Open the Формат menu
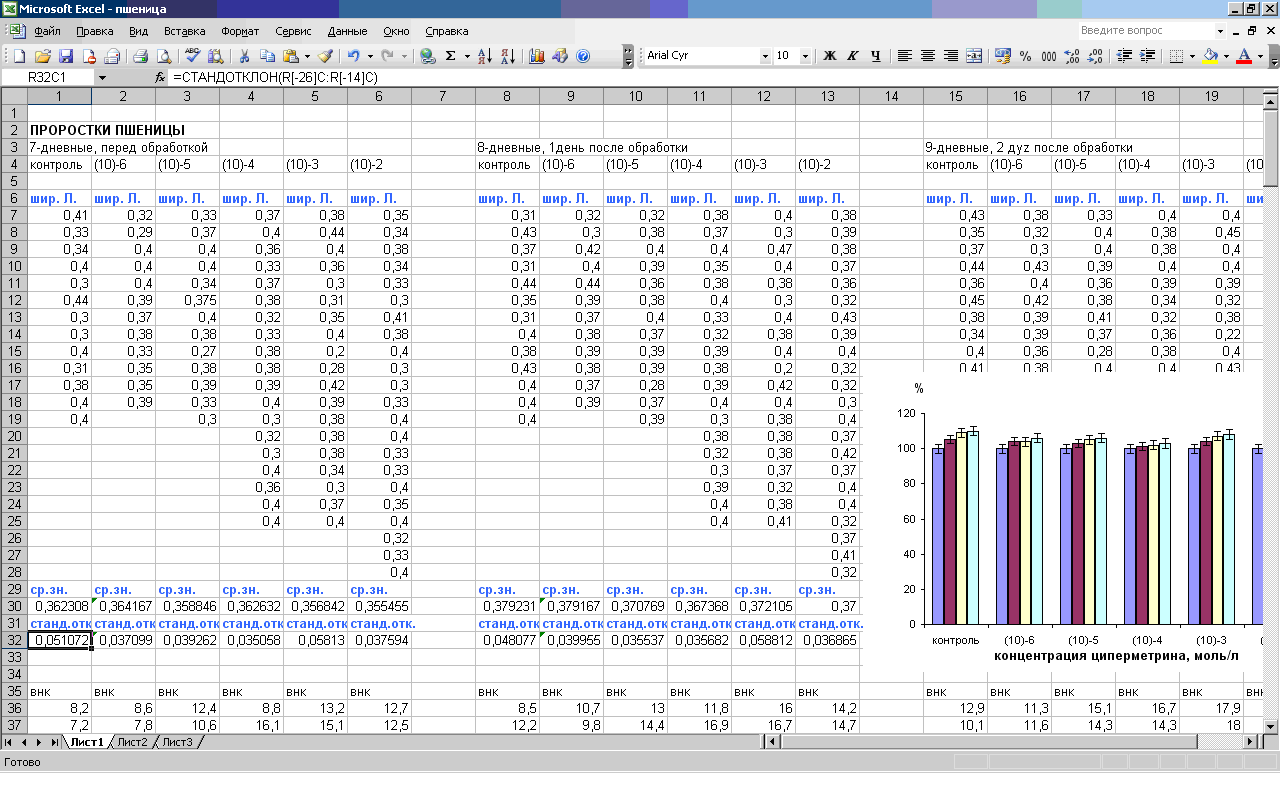 pos(240,31)
